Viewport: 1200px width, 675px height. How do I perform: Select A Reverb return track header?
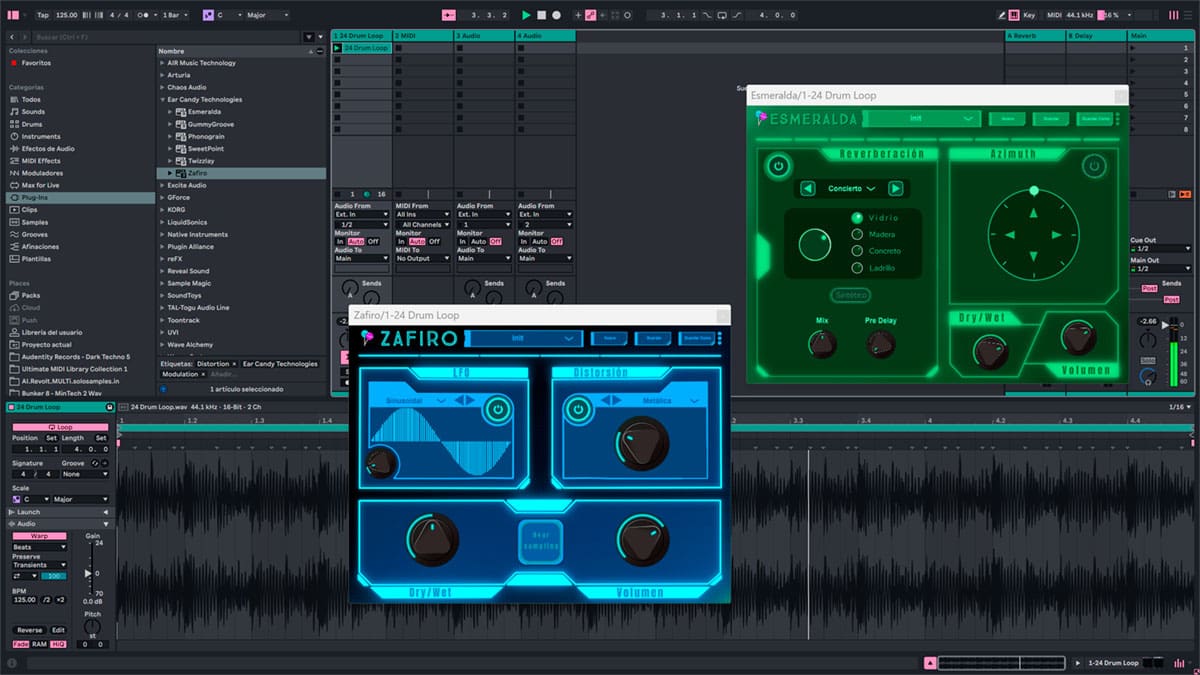click(x=1034, y=36)
